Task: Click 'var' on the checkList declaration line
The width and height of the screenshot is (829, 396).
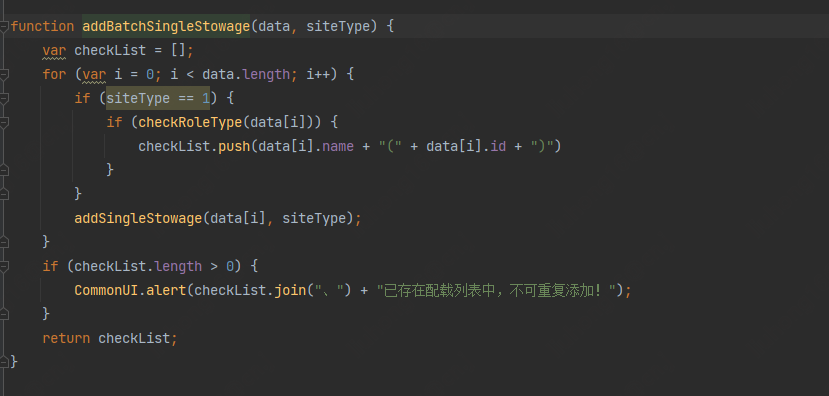Action: coord(54,50)
